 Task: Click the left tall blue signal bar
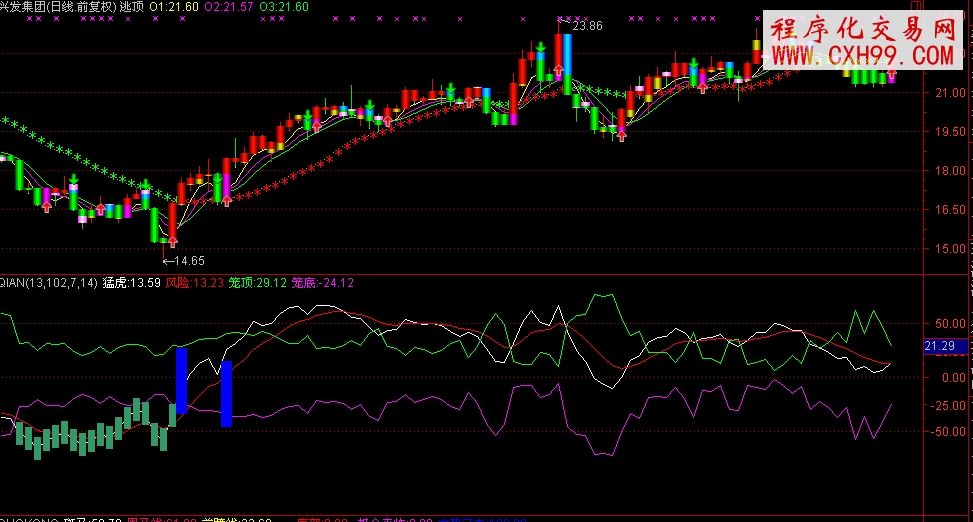181,381
